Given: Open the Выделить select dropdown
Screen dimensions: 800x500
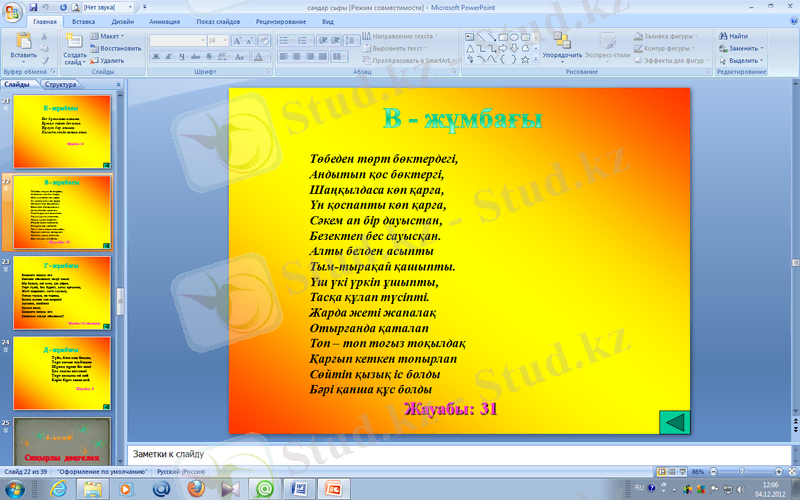Looking at the screenshot, I should 745,60.
